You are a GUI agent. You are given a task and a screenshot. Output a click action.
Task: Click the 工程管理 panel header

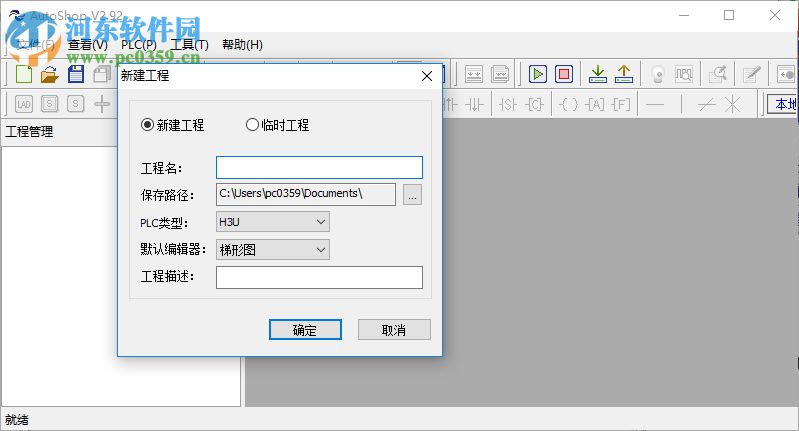click(30, 132)
